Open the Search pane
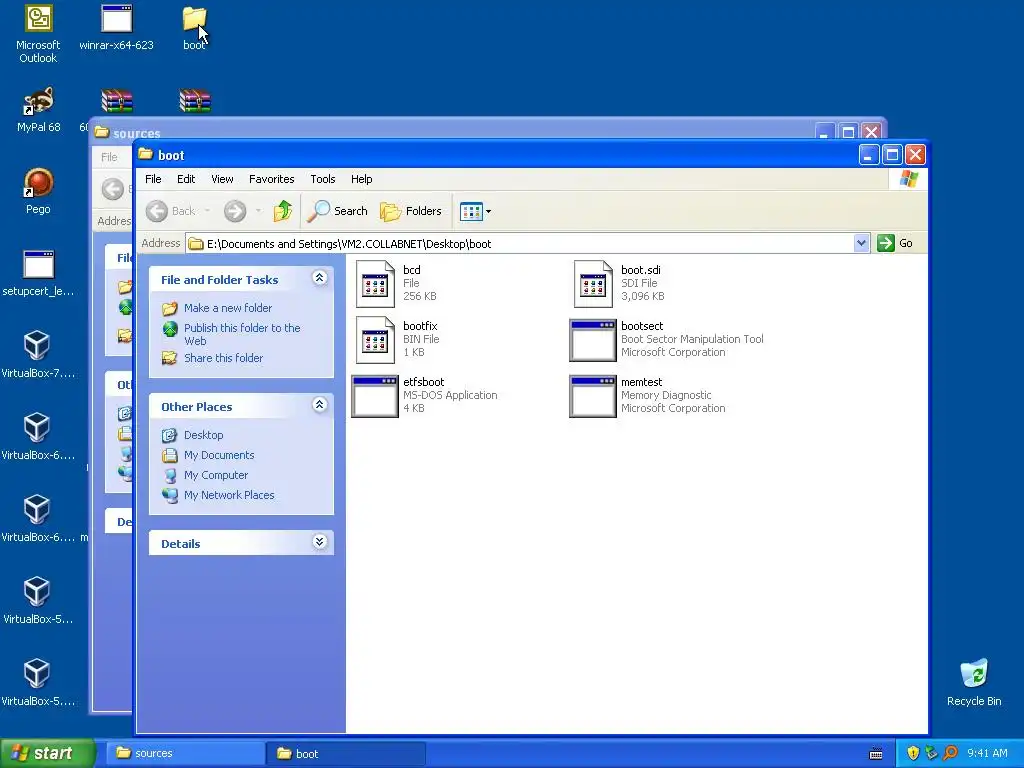The height and width of the screenshot is (768, 1024). (338, 211)
